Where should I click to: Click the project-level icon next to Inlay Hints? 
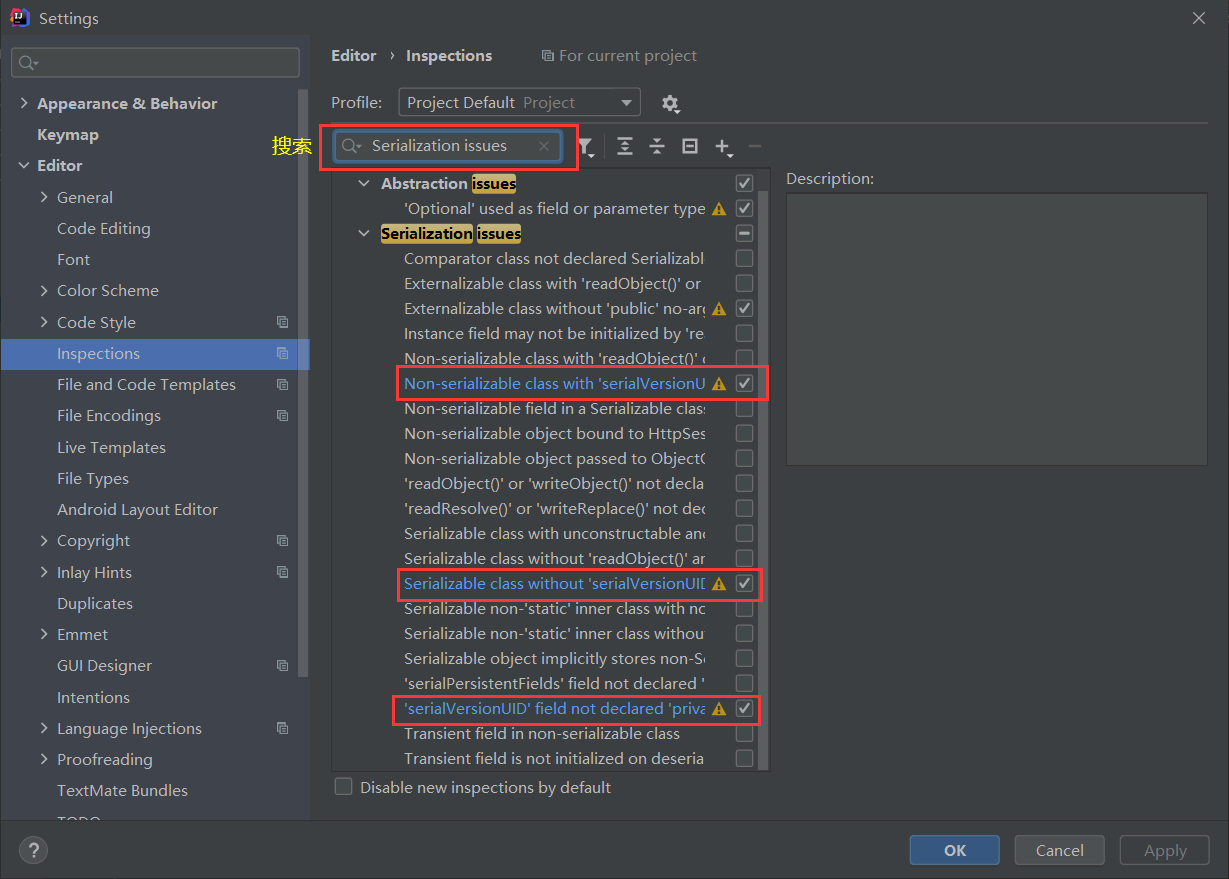pyautogui.click(x=283, y=572)
